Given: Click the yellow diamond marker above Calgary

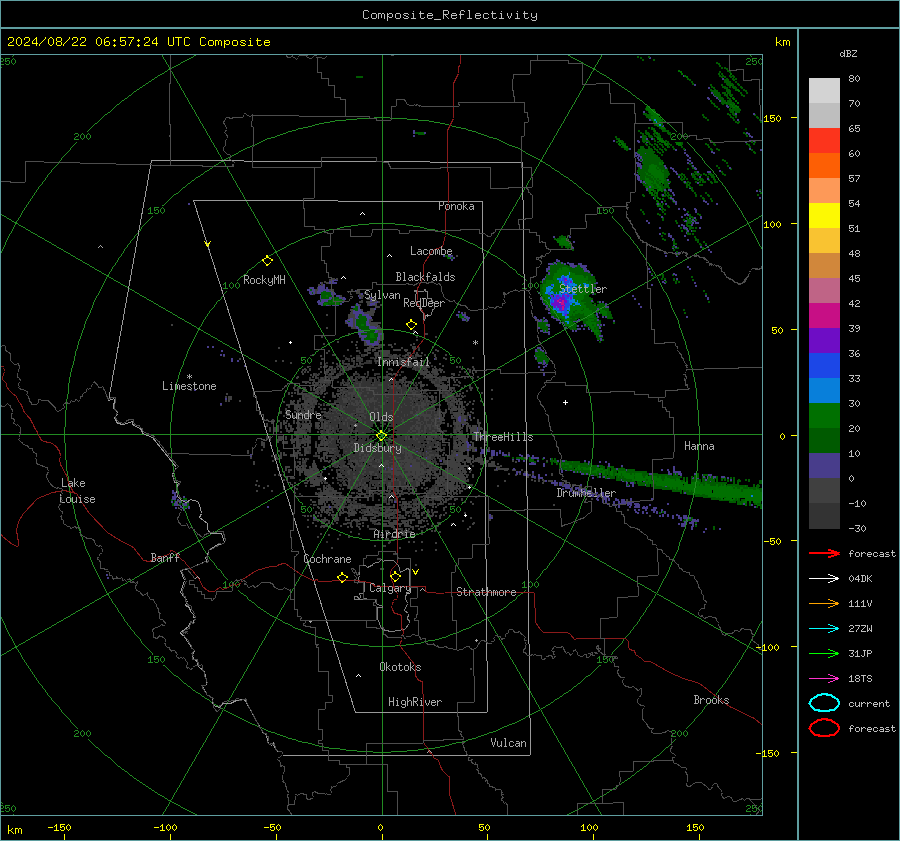Looking at the screenshot, I should click(395, 576).
